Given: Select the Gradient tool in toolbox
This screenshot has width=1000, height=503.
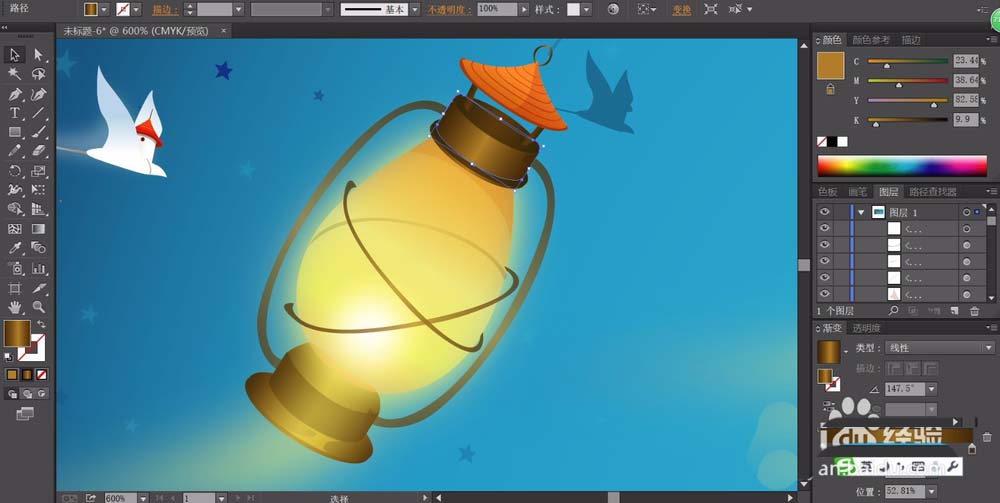Looking at the screenshot, I should (38, 229).
